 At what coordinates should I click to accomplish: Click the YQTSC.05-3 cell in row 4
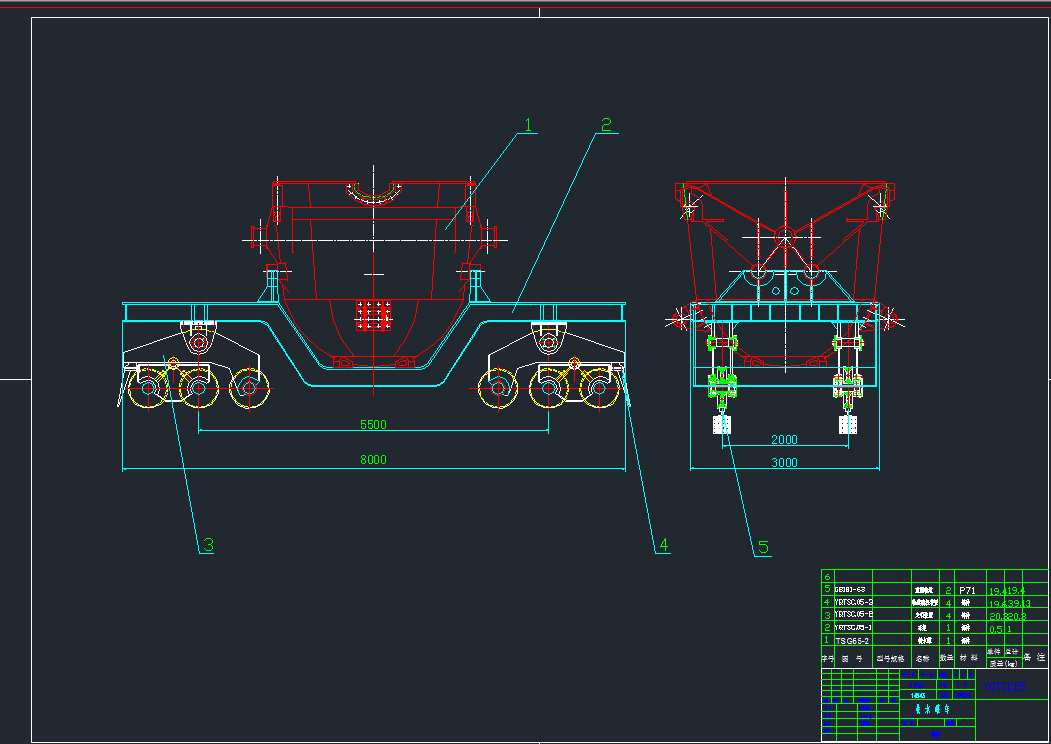(853, 603)
